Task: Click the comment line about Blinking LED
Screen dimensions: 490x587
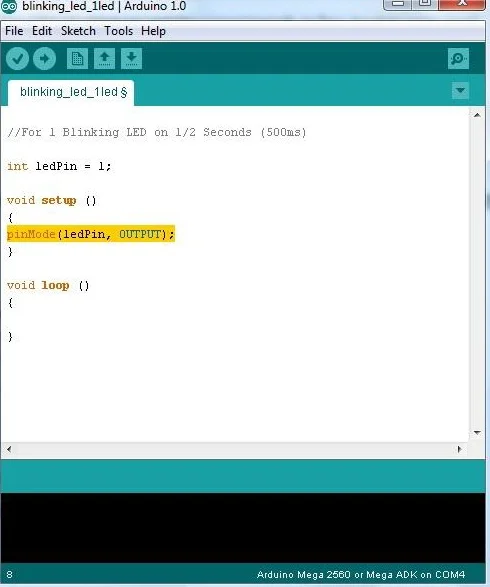Action: [157, 132]
